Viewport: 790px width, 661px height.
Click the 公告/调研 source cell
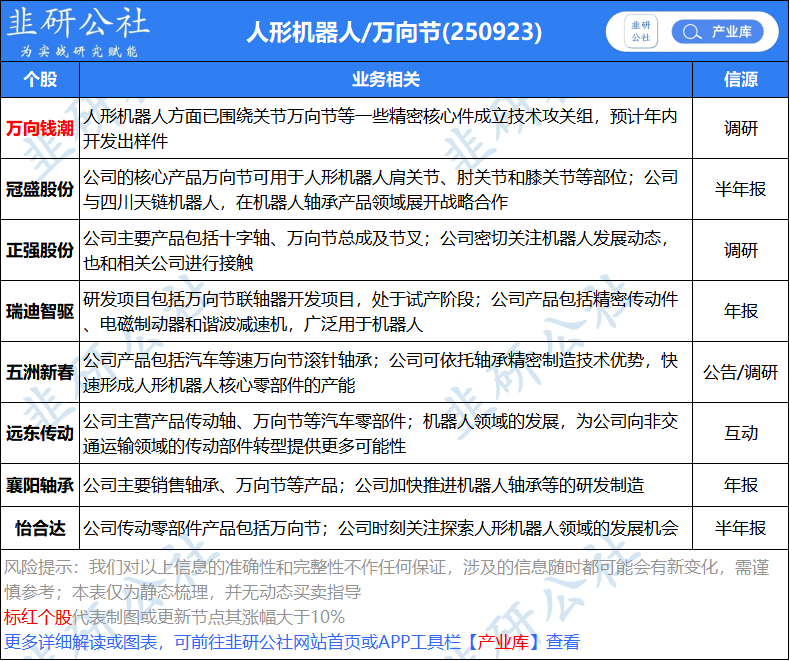pos(739,372)
